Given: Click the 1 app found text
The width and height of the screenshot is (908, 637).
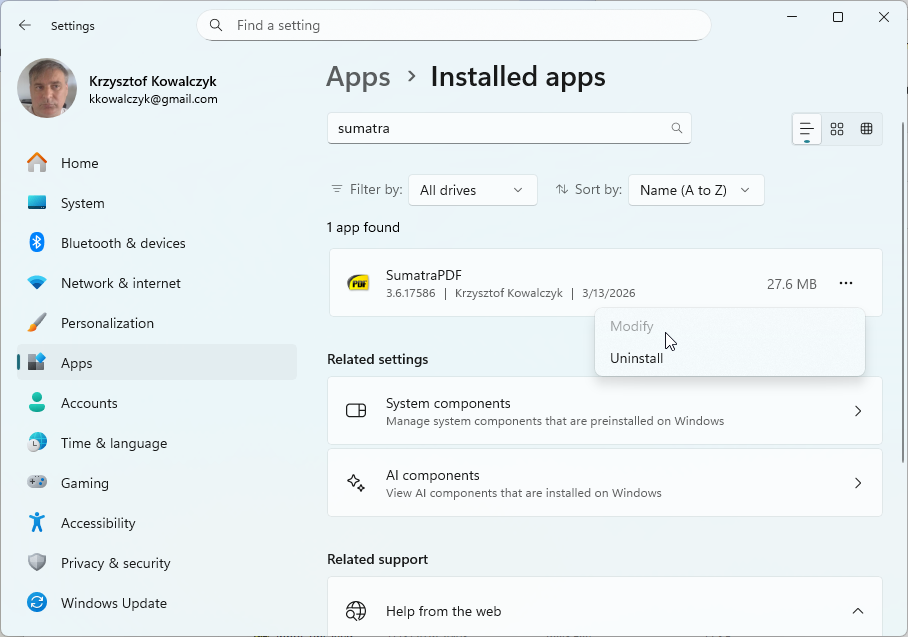Looking at the screenshot, I should click(x=363, y=227).
